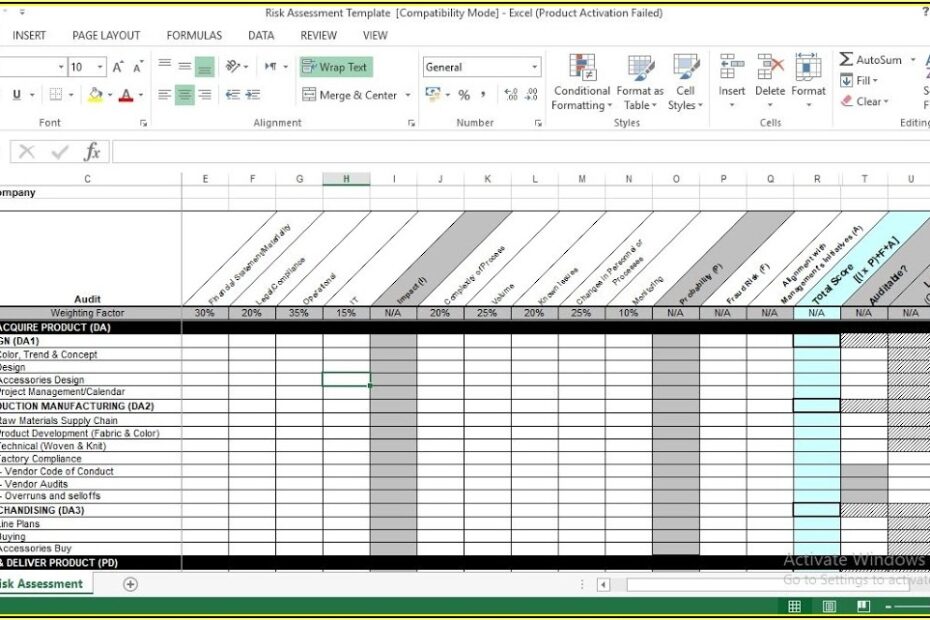
Task: Apply Merge & Center to selection
Action: point(352,95)
